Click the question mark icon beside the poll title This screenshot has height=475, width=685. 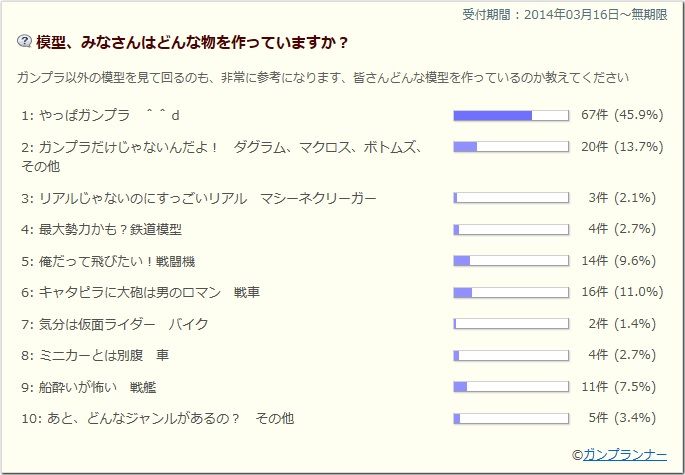coord(24,42)
